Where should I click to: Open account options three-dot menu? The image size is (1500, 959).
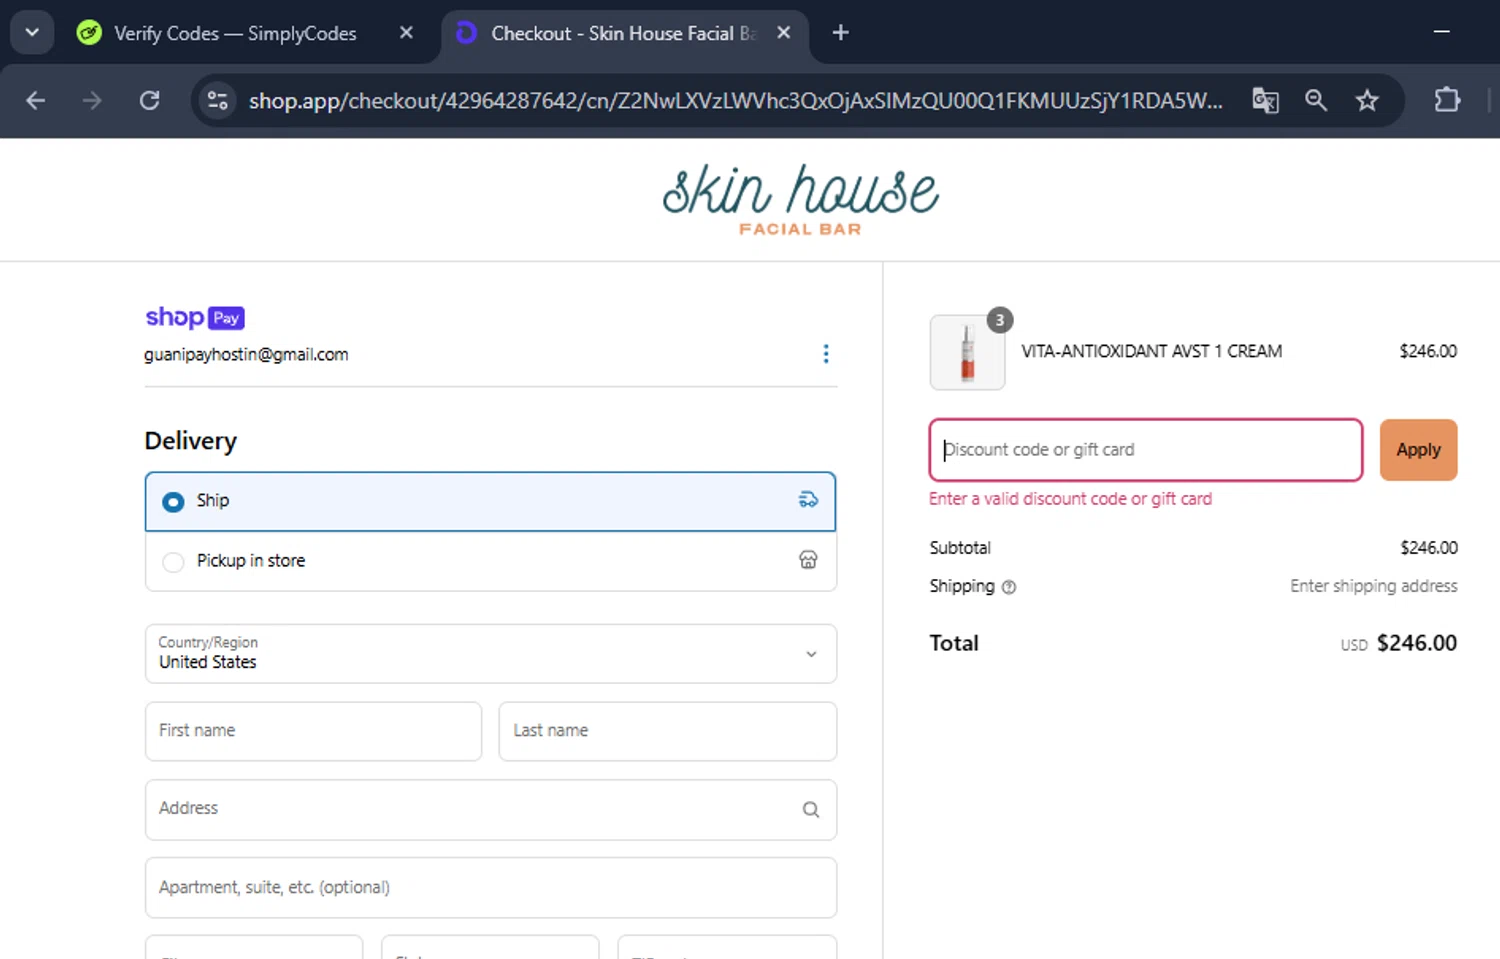point(826,354)
